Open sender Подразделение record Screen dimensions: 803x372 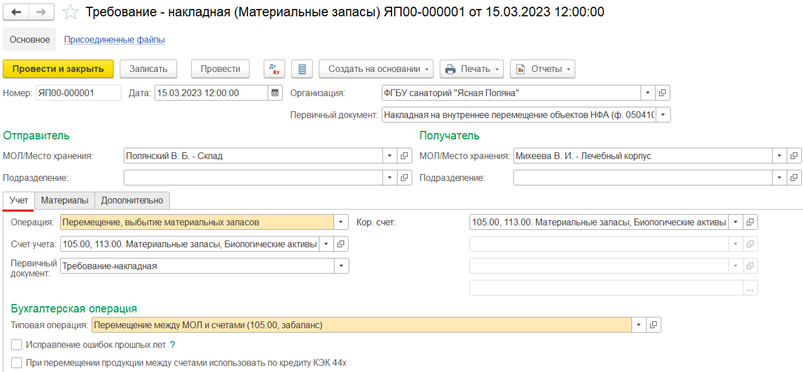tap(405, 177)
